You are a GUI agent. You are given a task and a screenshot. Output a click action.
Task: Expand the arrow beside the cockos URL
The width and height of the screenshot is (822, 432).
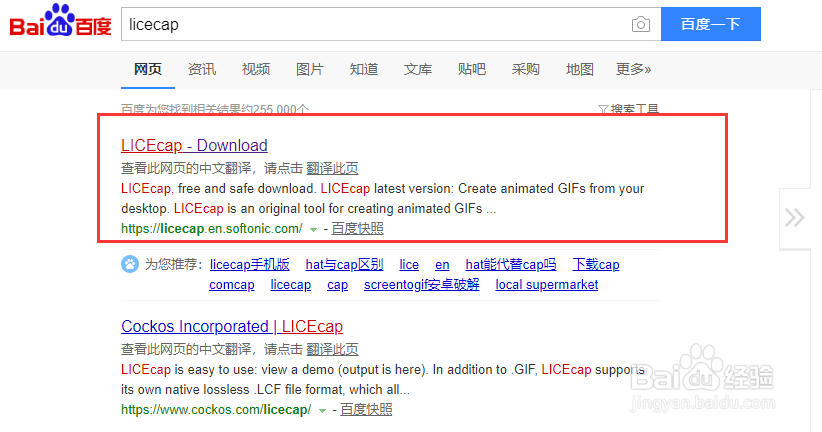322,411
